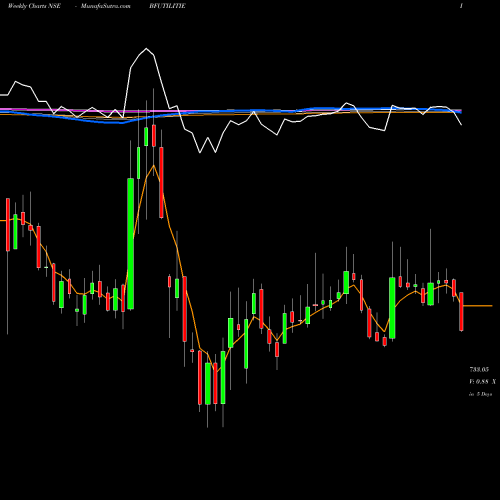Screen dimensions: 500x500
Task: Click the 'Weekly Charts NSE' title text
Action: click(x=34, y=6)
